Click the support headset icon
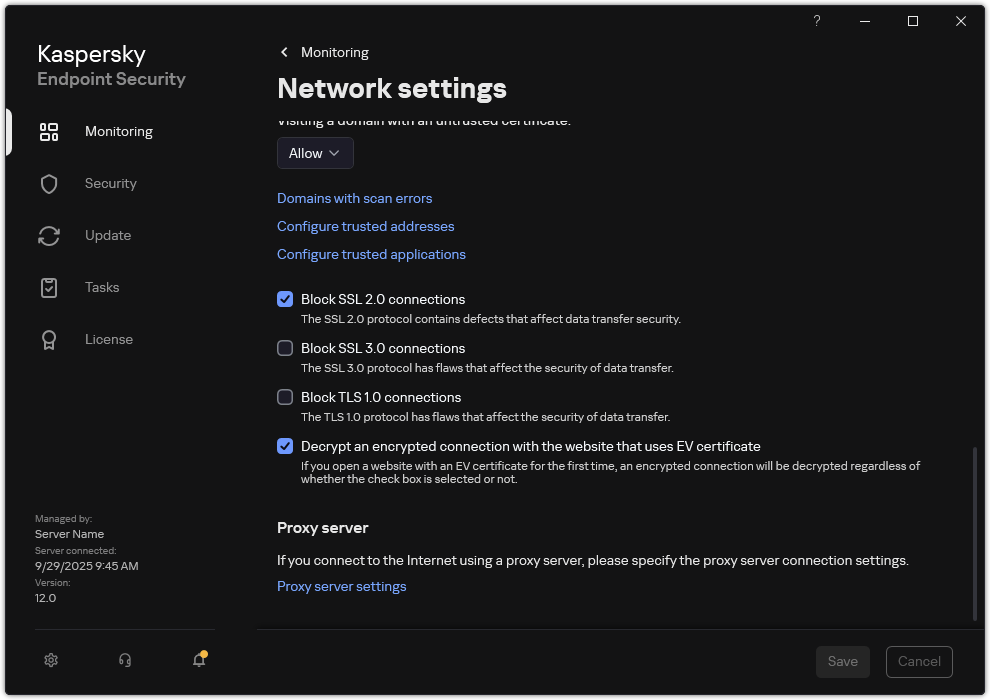 click(124, 660)
